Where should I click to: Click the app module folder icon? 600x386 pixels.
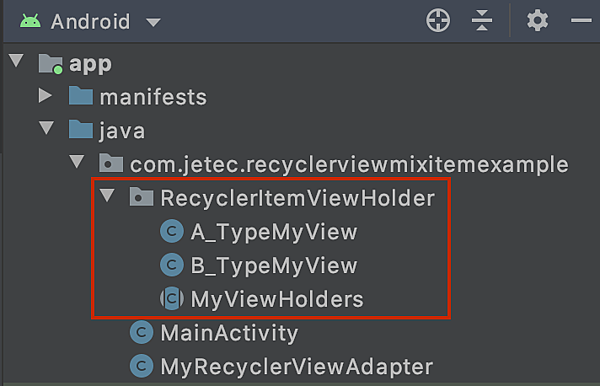(x=51, y=64)
